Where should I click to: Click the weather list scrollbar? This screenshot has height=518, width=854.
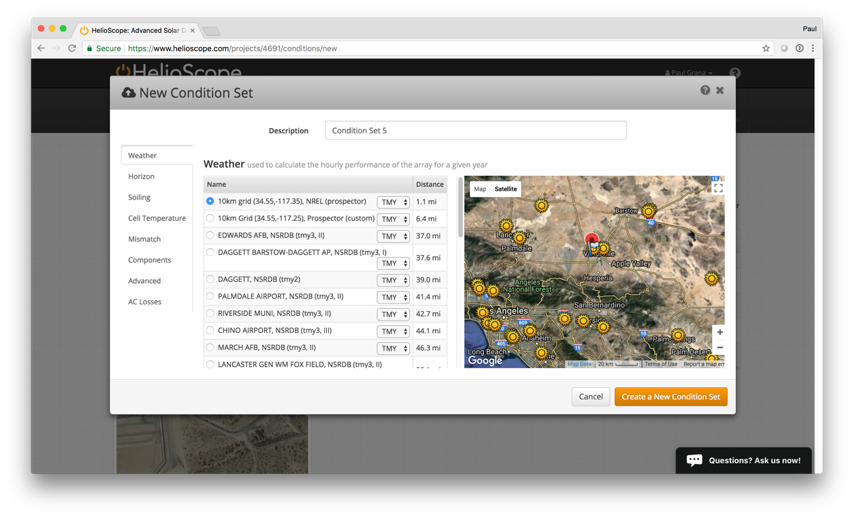click(x=460, y=207)
